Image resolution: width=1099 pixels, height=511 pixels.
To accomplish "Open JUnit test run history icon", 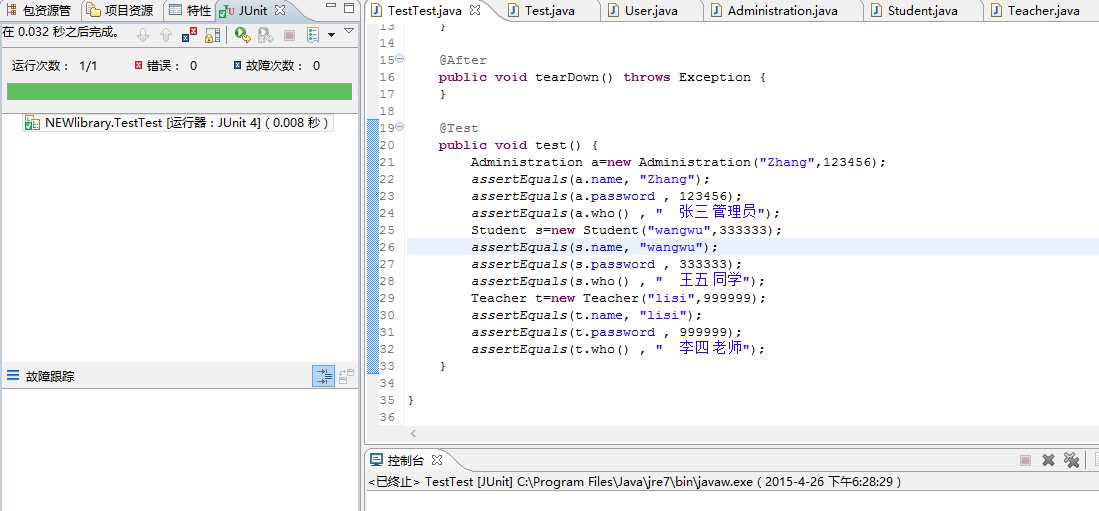I will pos(313,34).
